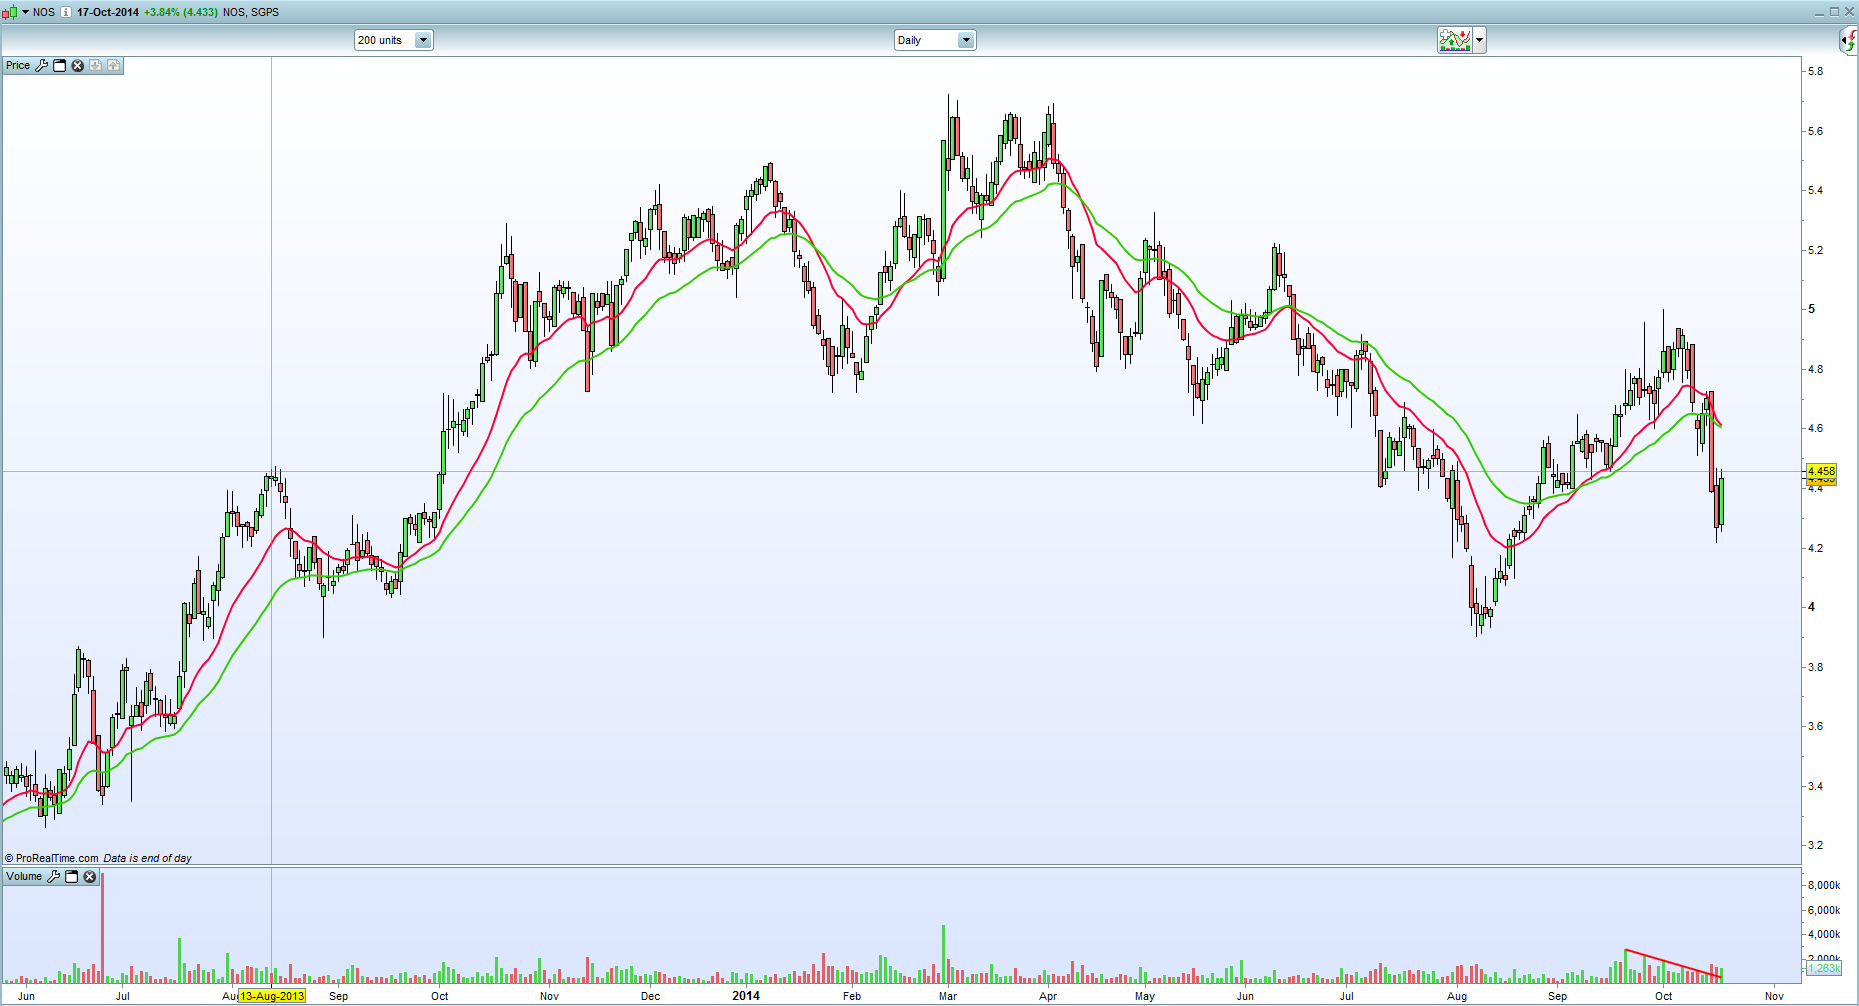Expand the add indicator dropdown arrow
1859x1006 pixels.
coord(1480,40)
